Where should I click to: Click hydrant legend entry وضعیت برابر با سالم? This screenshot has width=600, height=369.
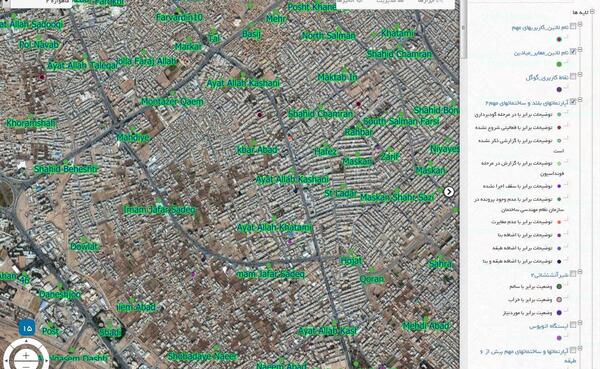[531, 287]
